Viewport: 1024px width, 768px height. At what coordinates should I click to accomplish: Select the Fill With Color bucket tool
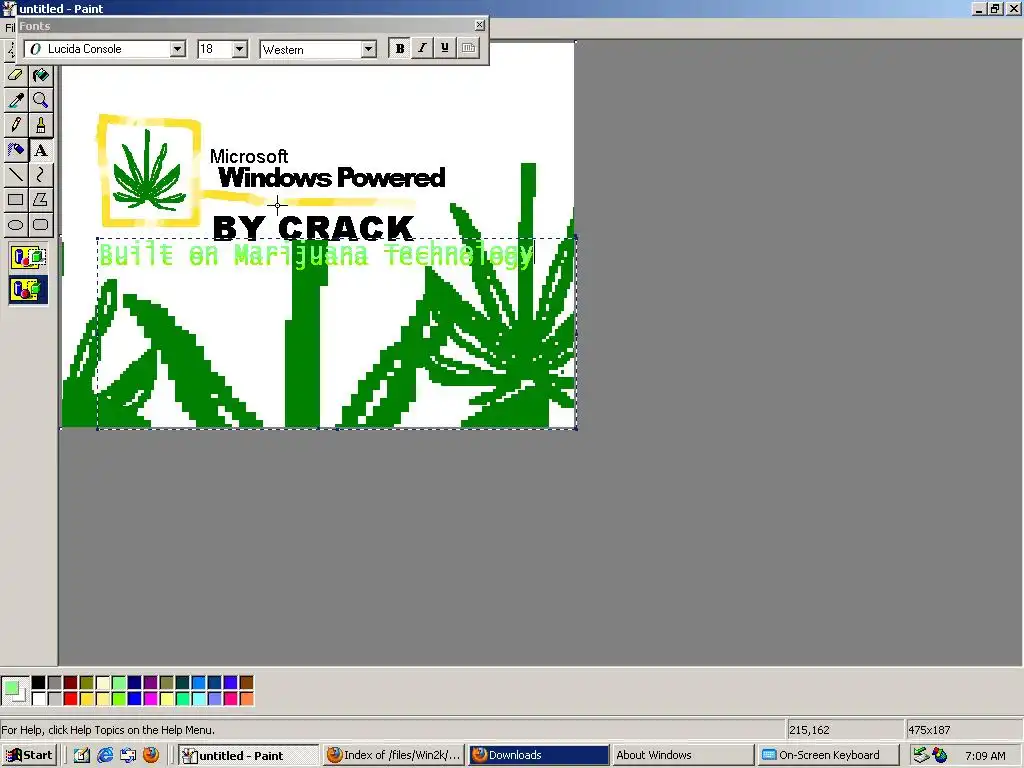[x=40, y=76]
